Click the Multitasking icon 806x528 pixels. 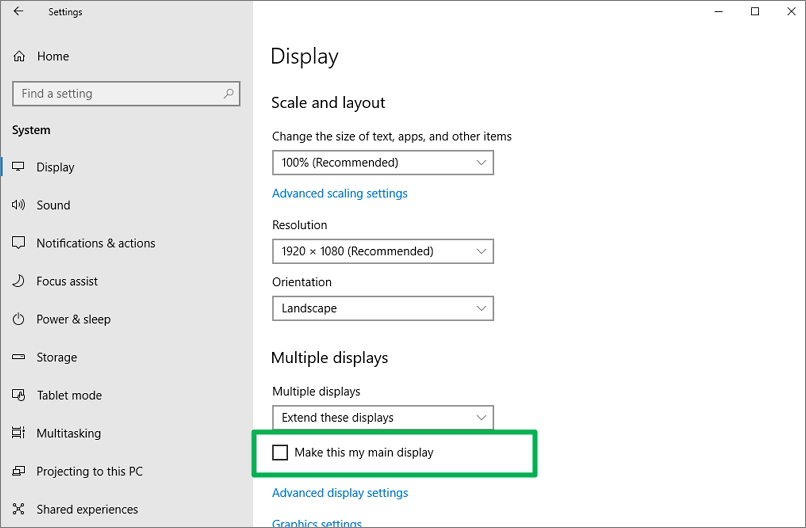point(18,433)
